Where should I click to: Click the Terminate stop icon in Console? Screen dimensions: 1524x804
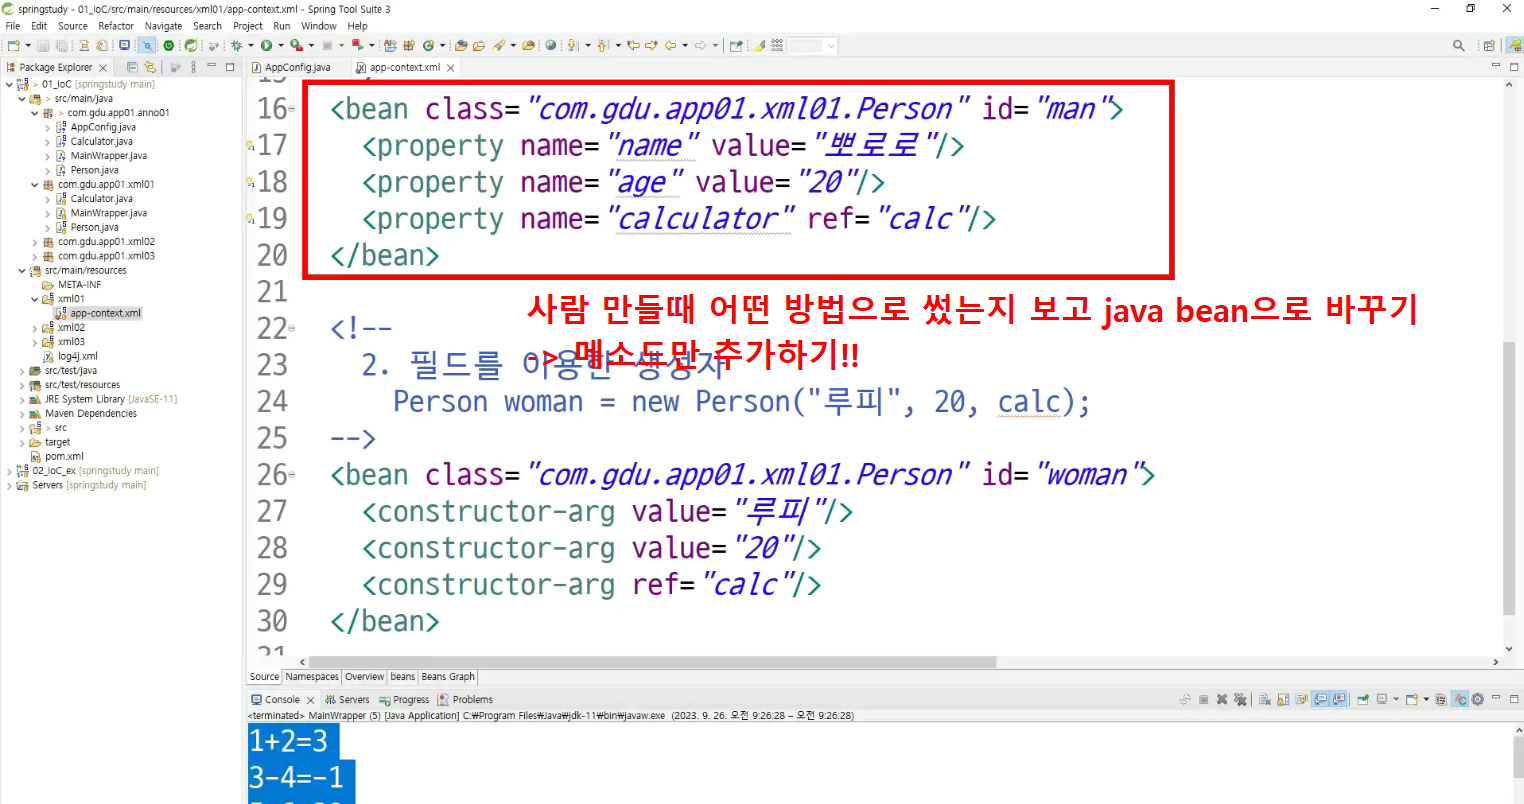pos(1203,699)
